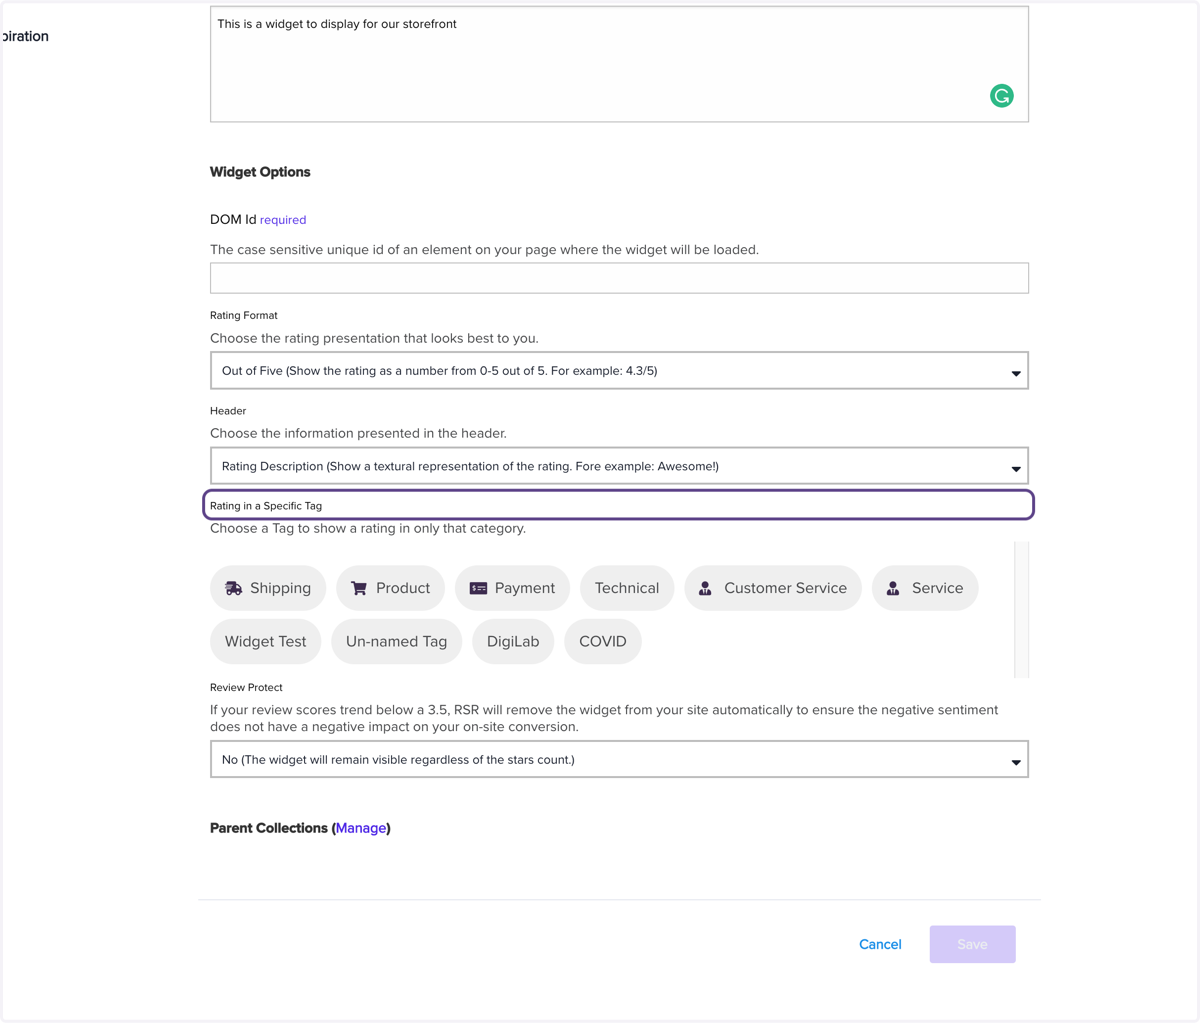Select the COVID tag

603,641
